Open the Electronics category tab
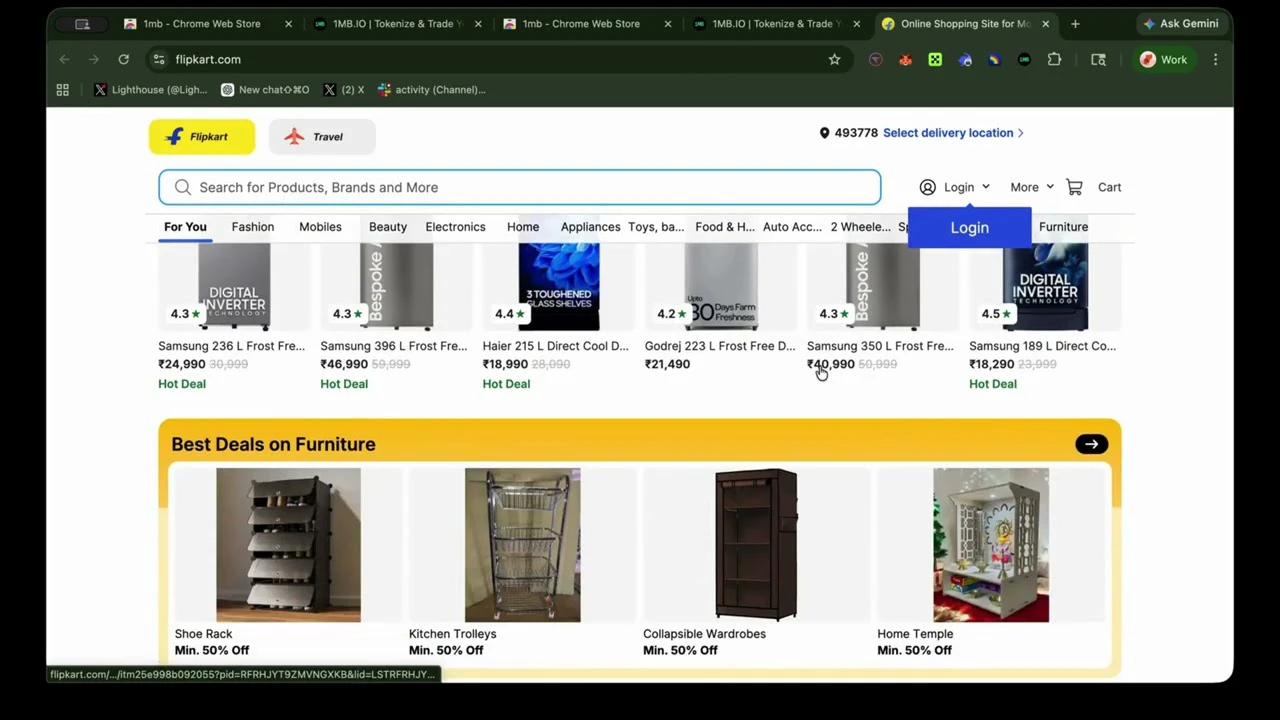Screen dimensions: 1280x720 click(x=455, y=227)
